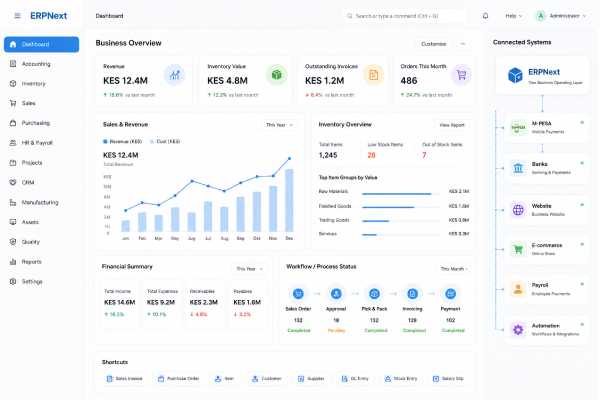The image size is (600, 400).
Task: Open the Stock Entry shortcut
Action: click(401, 379)
